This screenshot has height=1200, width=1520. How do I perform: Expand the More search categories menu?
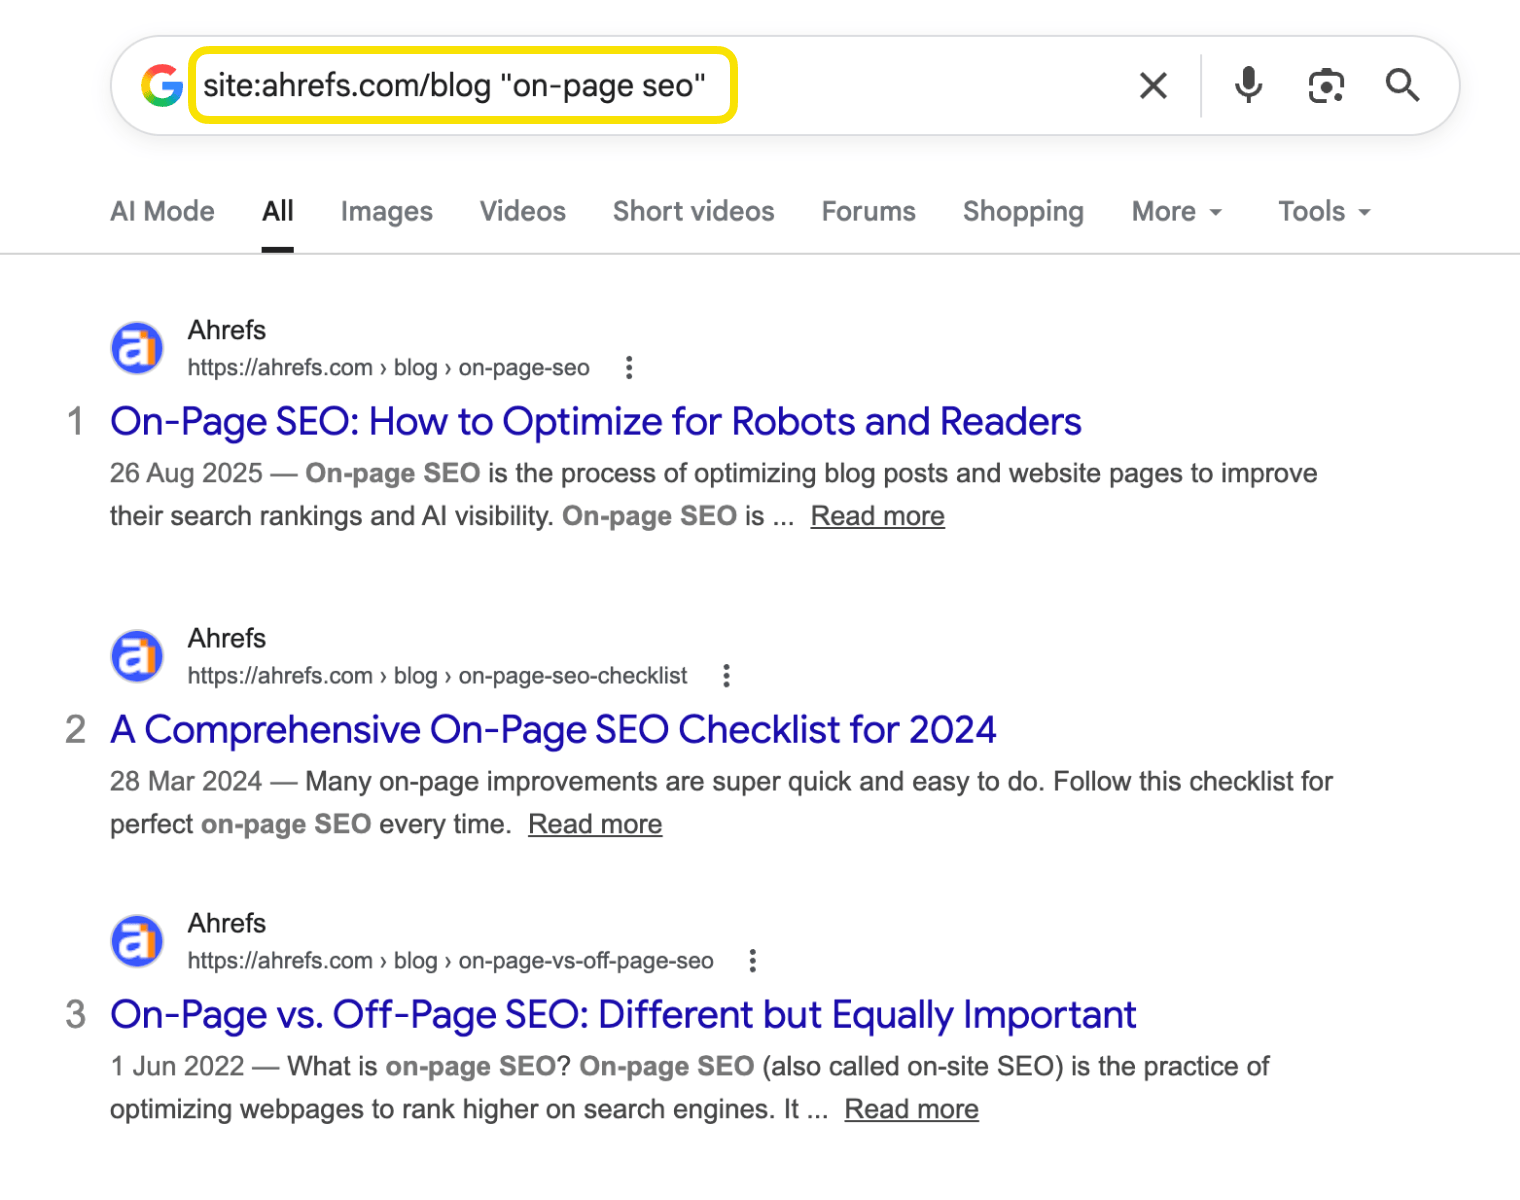pos(1176,211)
